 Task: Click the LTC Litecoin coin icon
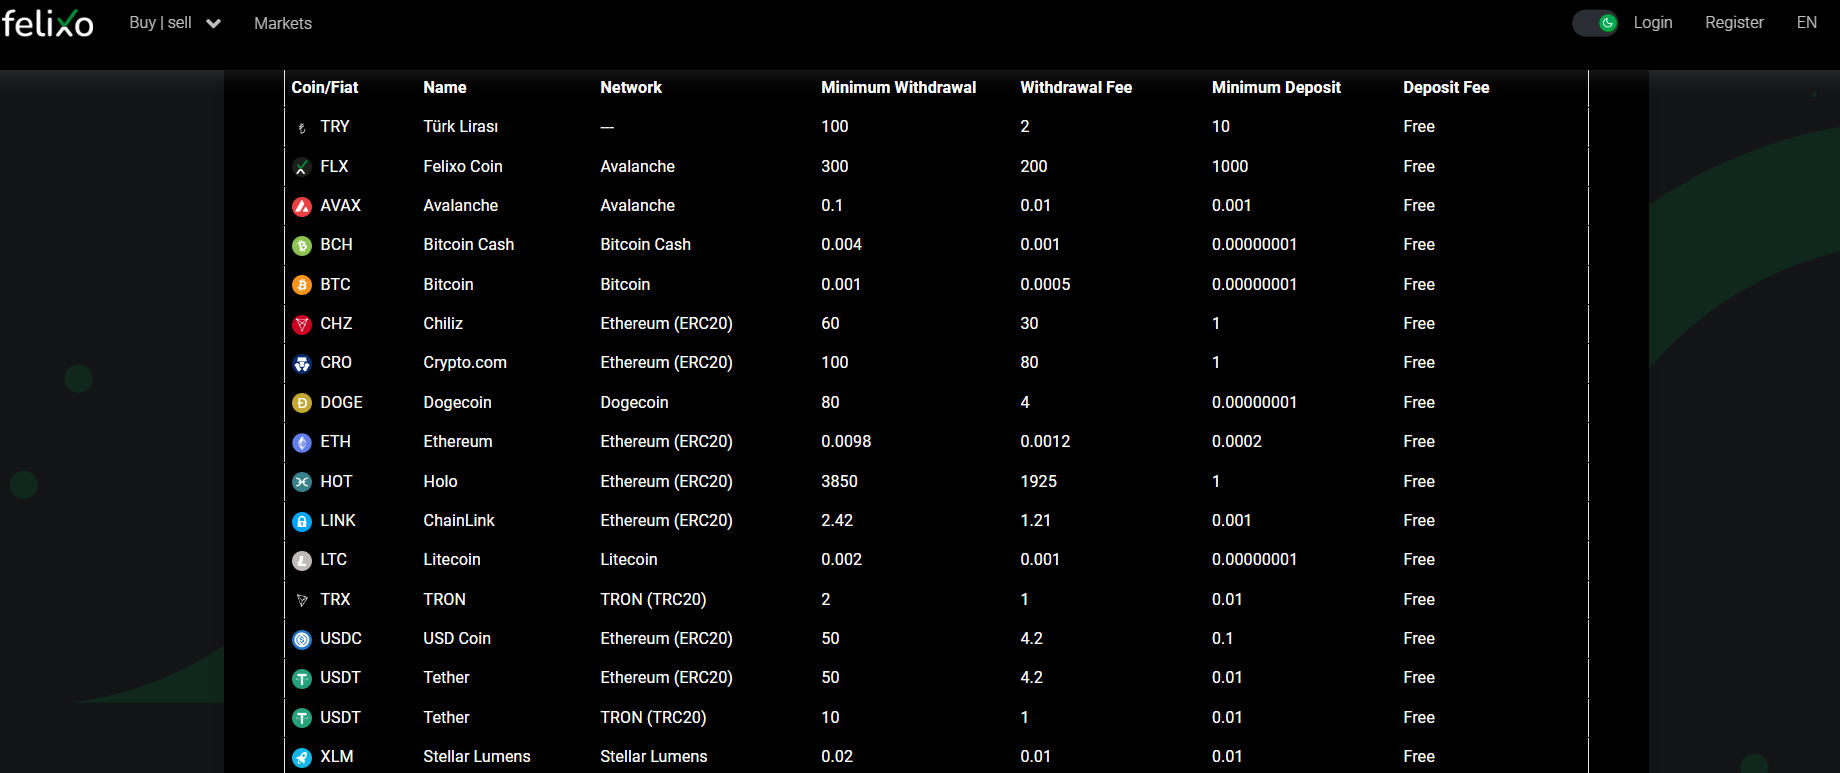302,561
